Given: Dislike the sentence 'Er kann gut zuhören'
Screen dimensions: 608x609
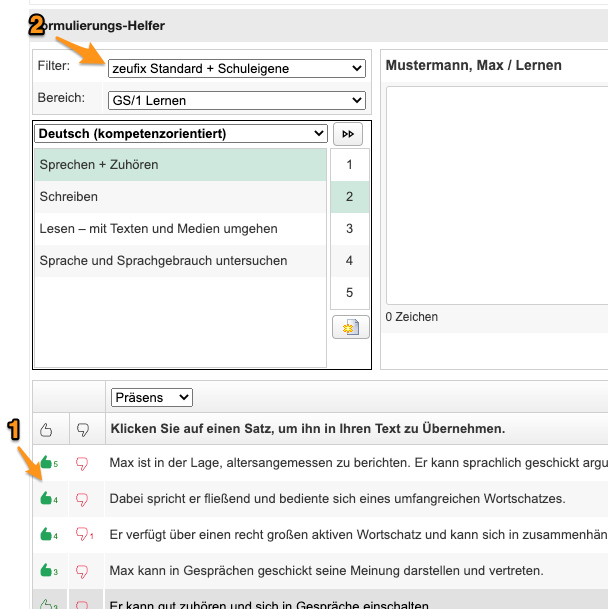Looking at the screenshot, I should 82,605.
